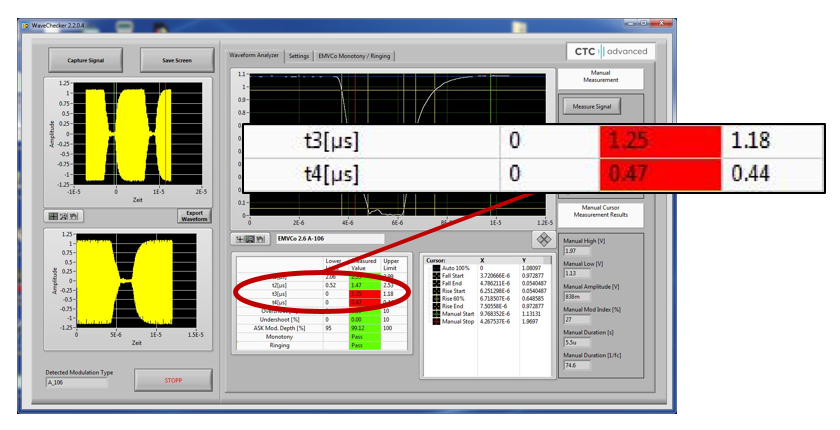
Task: Click the ASK Mod. Depth [%] row label
Action: (279, 328)
